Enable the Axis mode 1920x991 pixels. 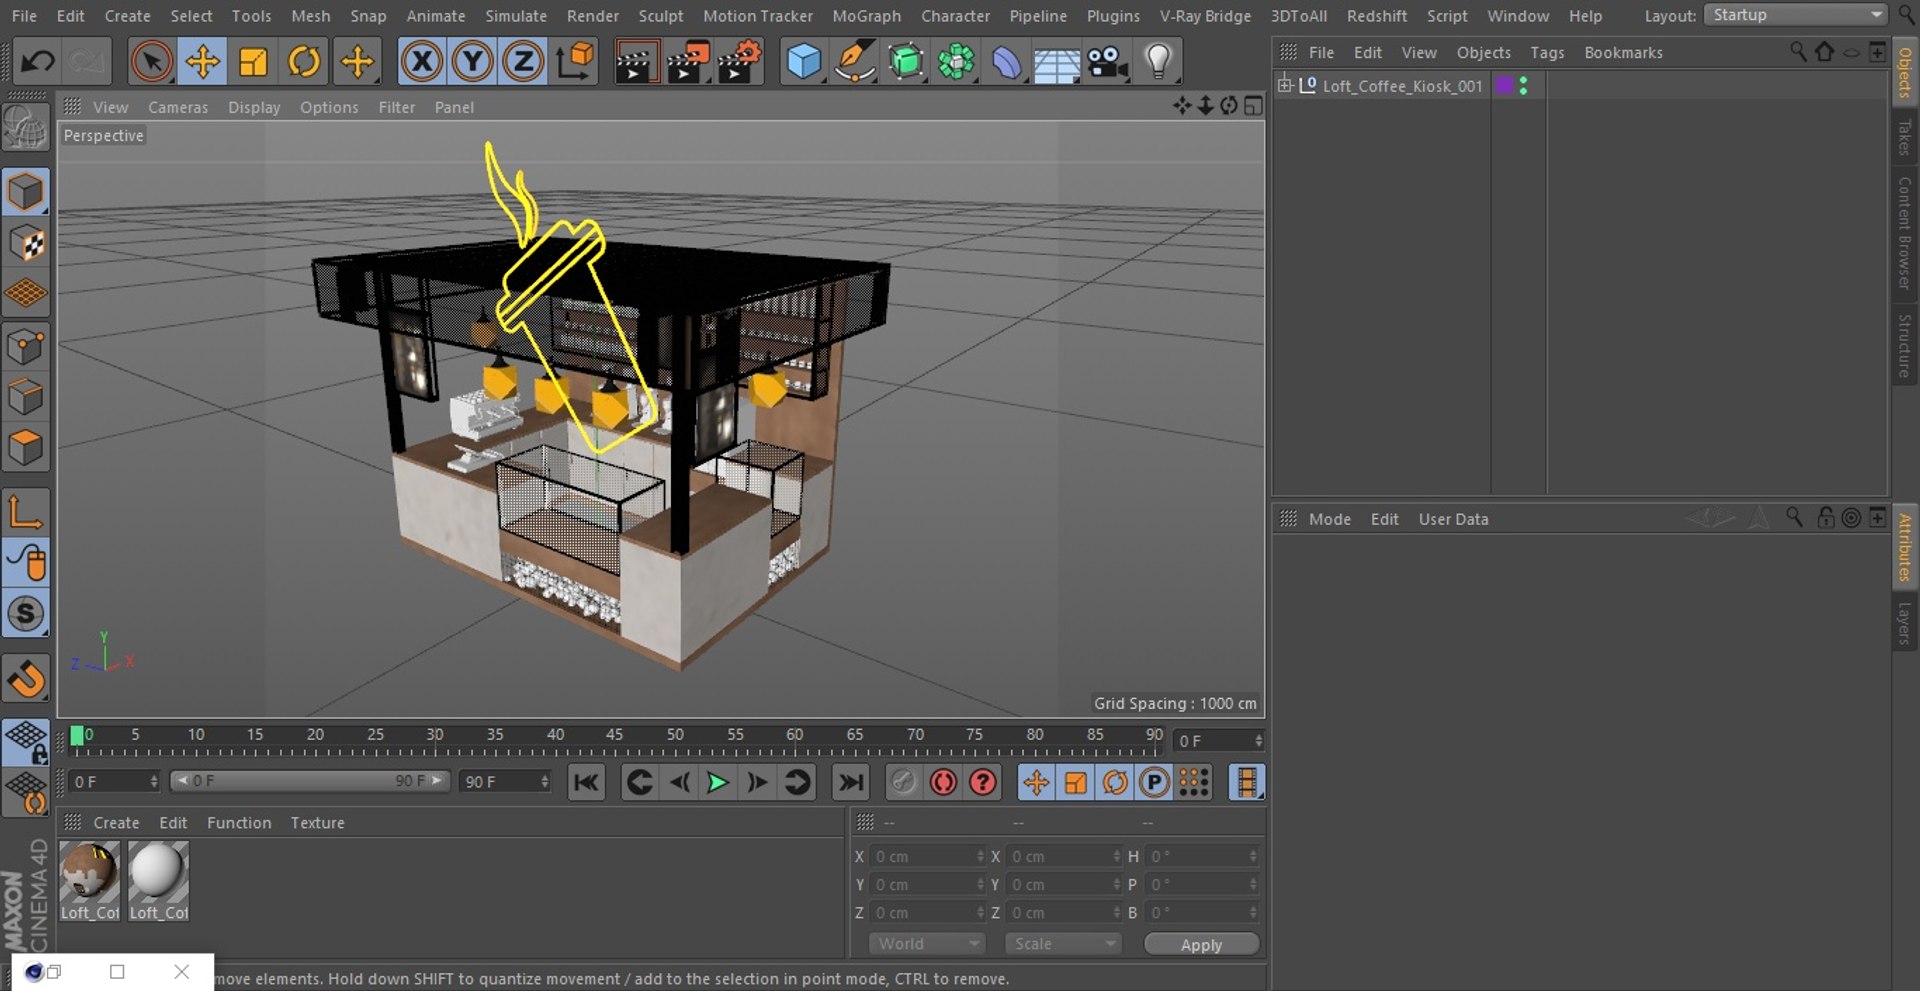pos(26,512)
